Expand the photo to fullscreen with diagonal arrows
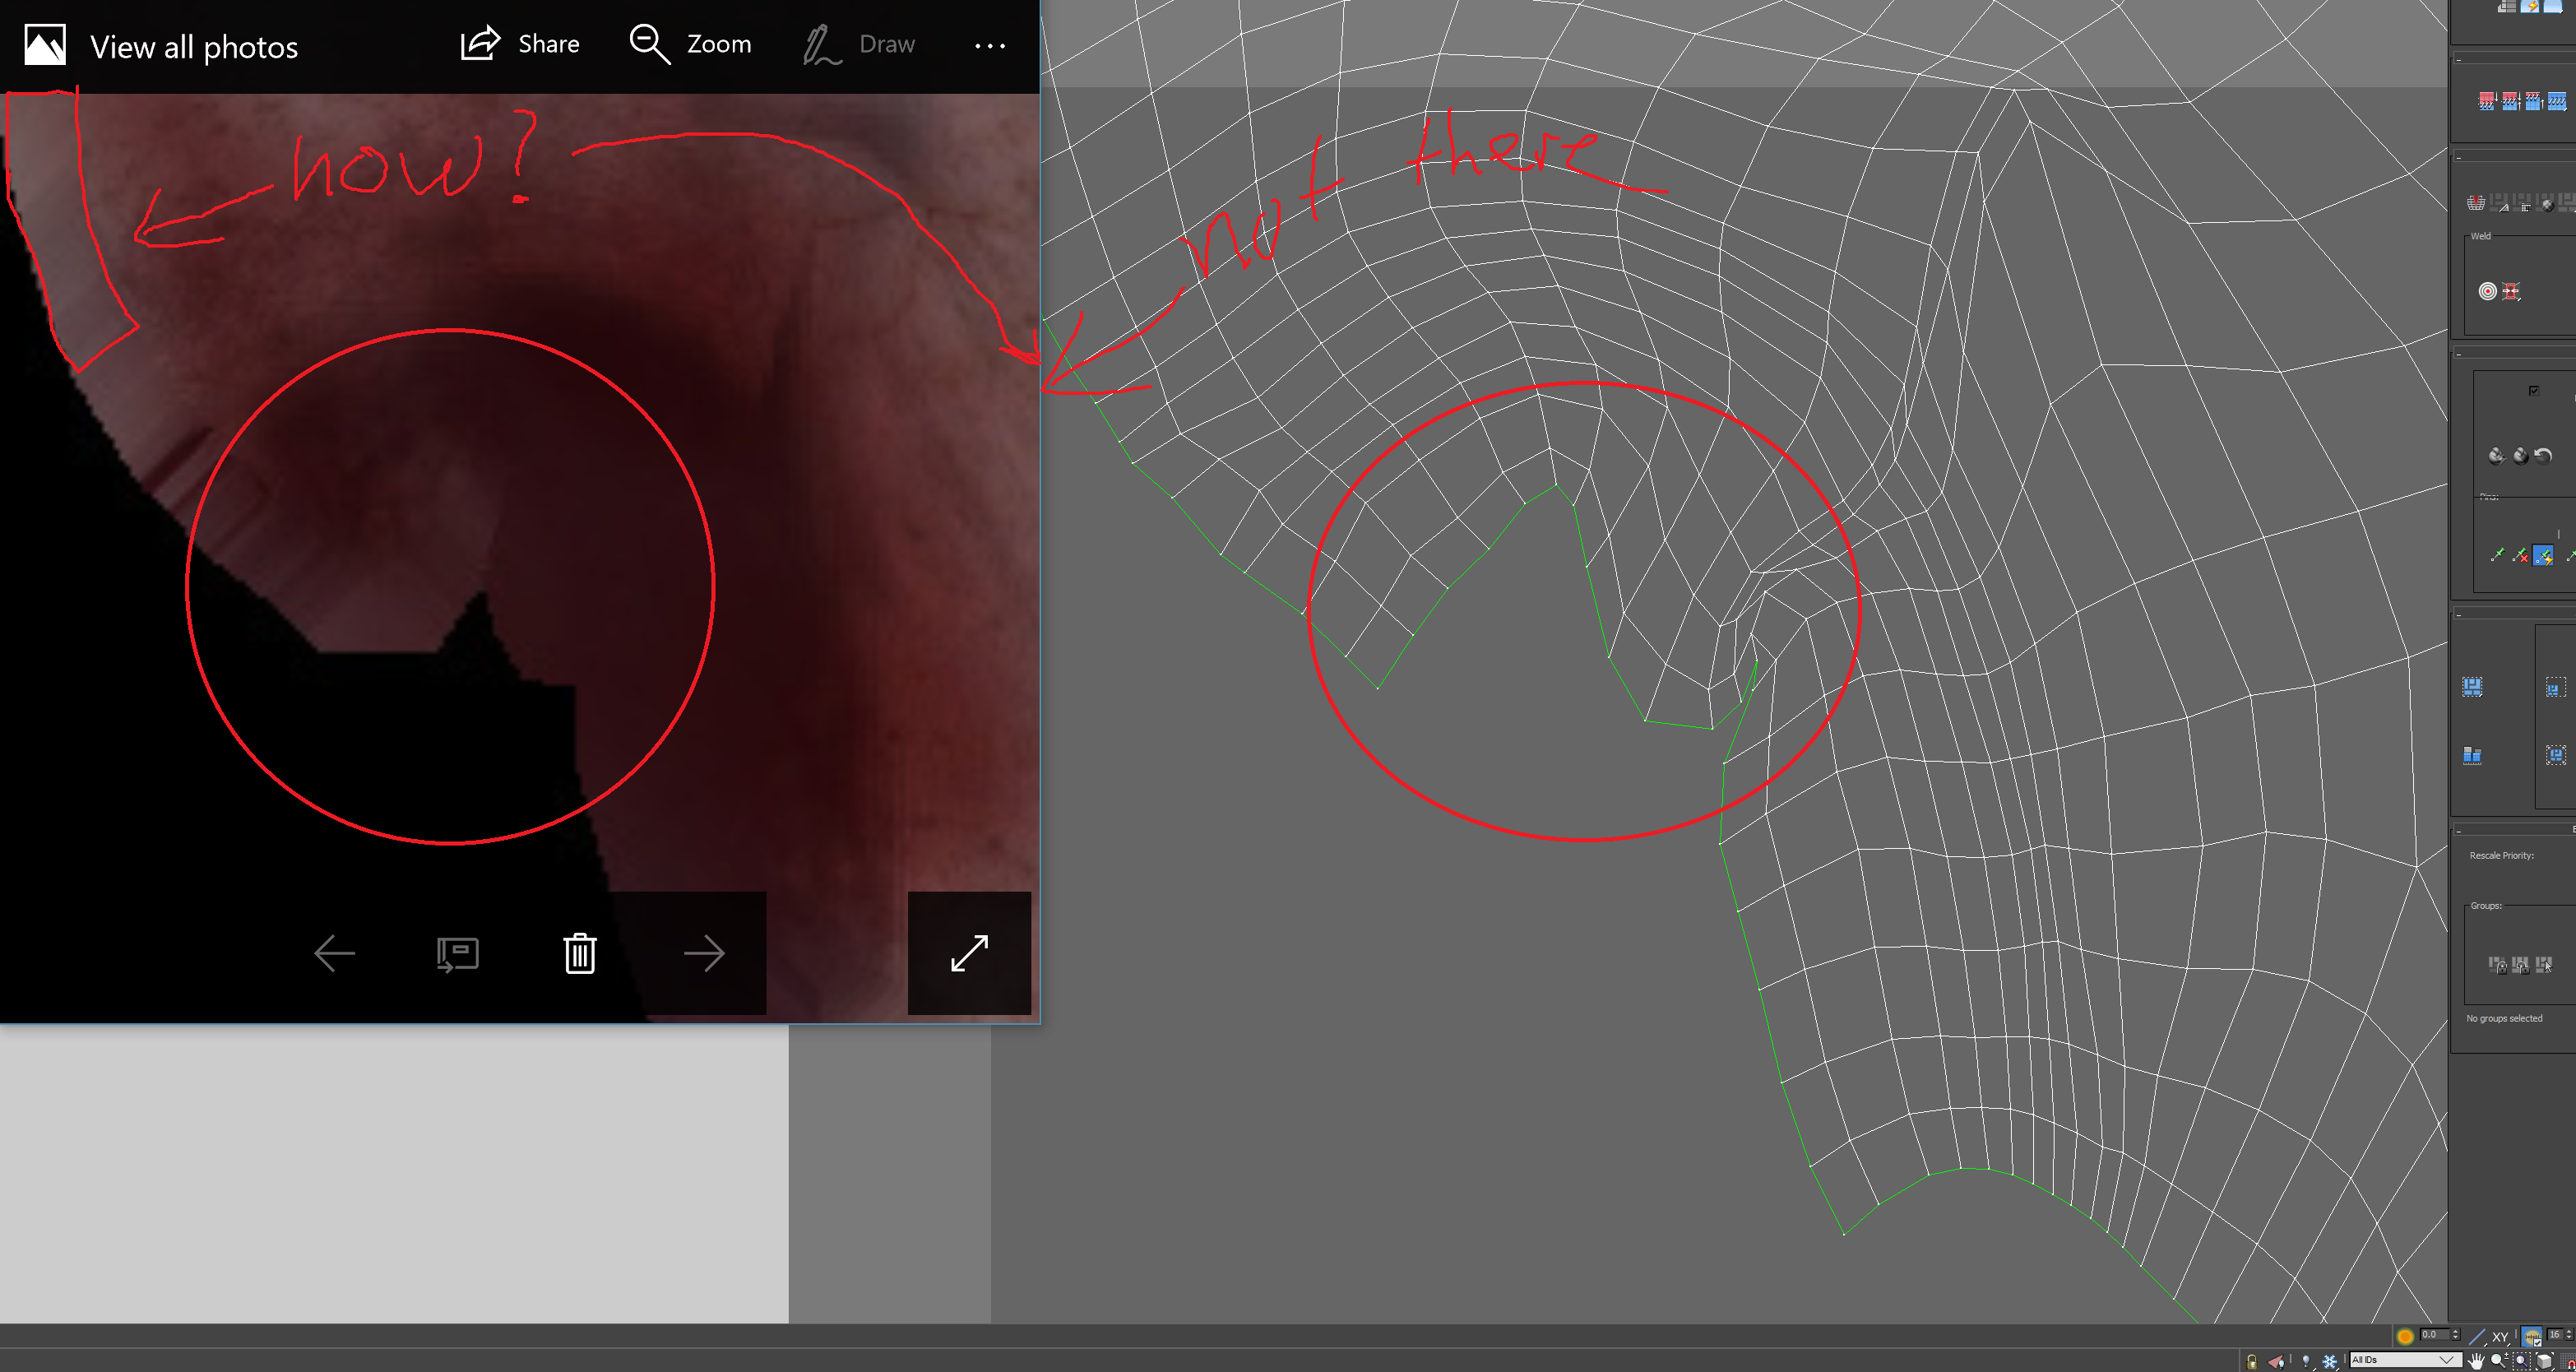 [968, 953]
